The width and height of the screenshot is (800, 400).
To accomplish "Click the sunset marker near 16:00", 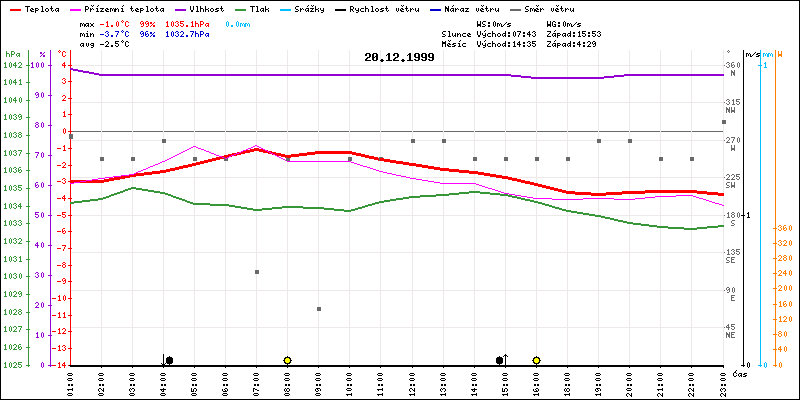I will tap(537, 360).
